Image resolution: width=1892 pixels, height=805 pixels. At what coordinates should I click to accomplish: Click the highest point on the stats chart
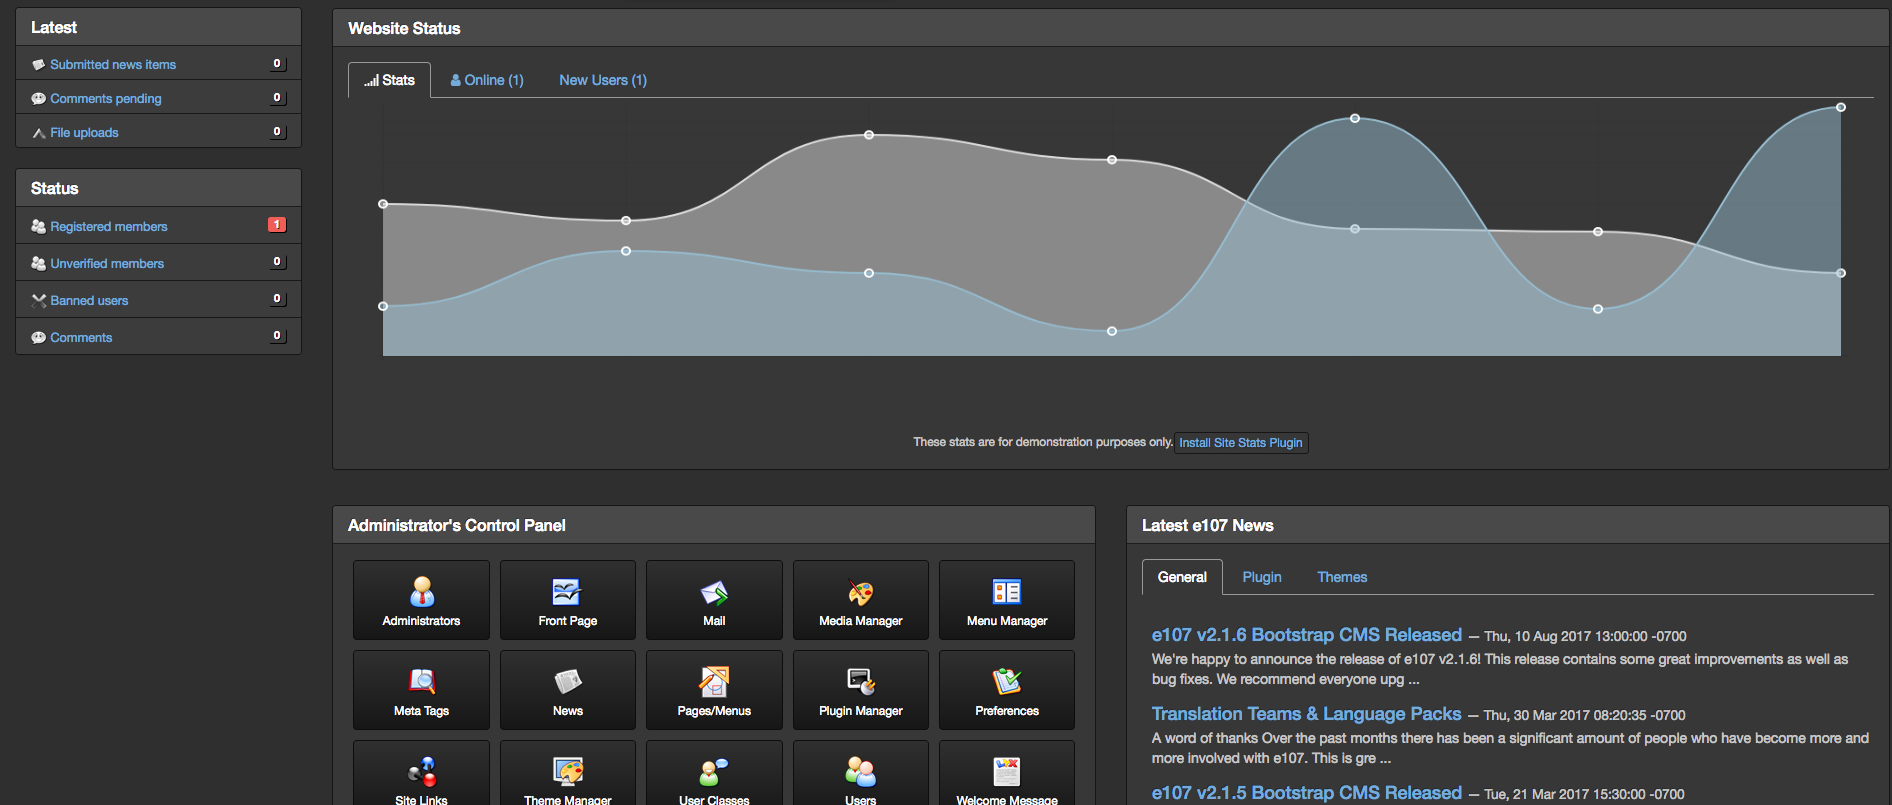pyautogui.click(x=1840, y=107)
